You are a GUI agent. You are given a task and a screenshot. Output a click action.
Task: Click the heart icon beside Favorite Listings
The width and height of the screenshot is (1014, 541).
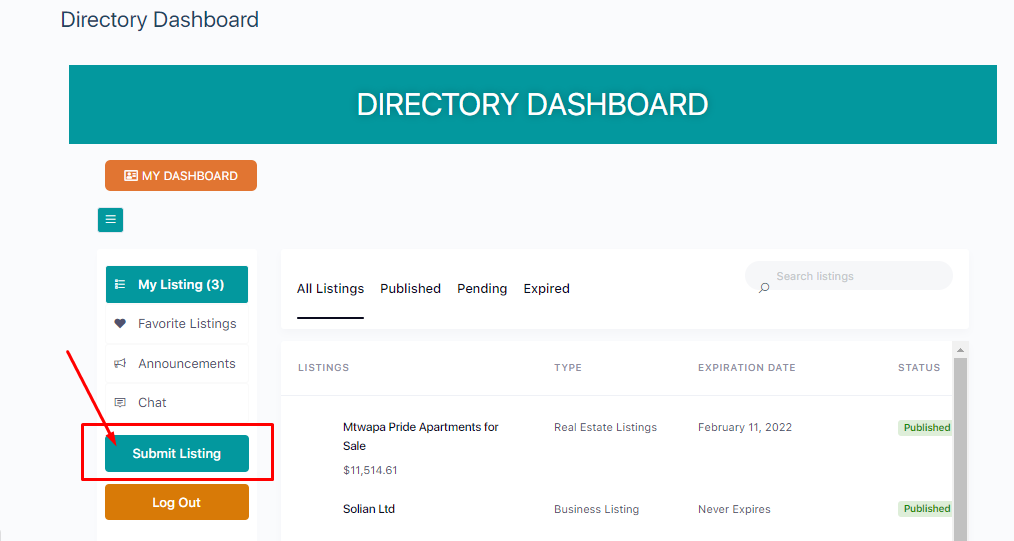pos(120,323)
